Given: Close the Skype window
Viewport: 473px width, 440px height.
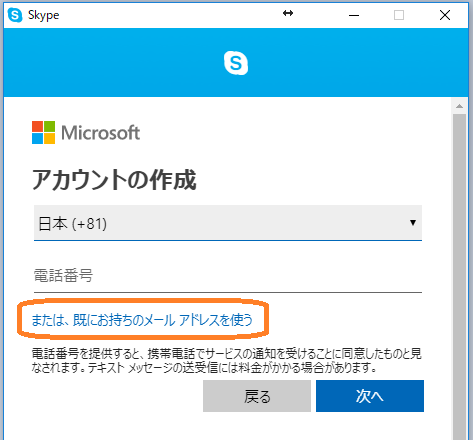Looking at the screenshot, I should coord(445,15).
